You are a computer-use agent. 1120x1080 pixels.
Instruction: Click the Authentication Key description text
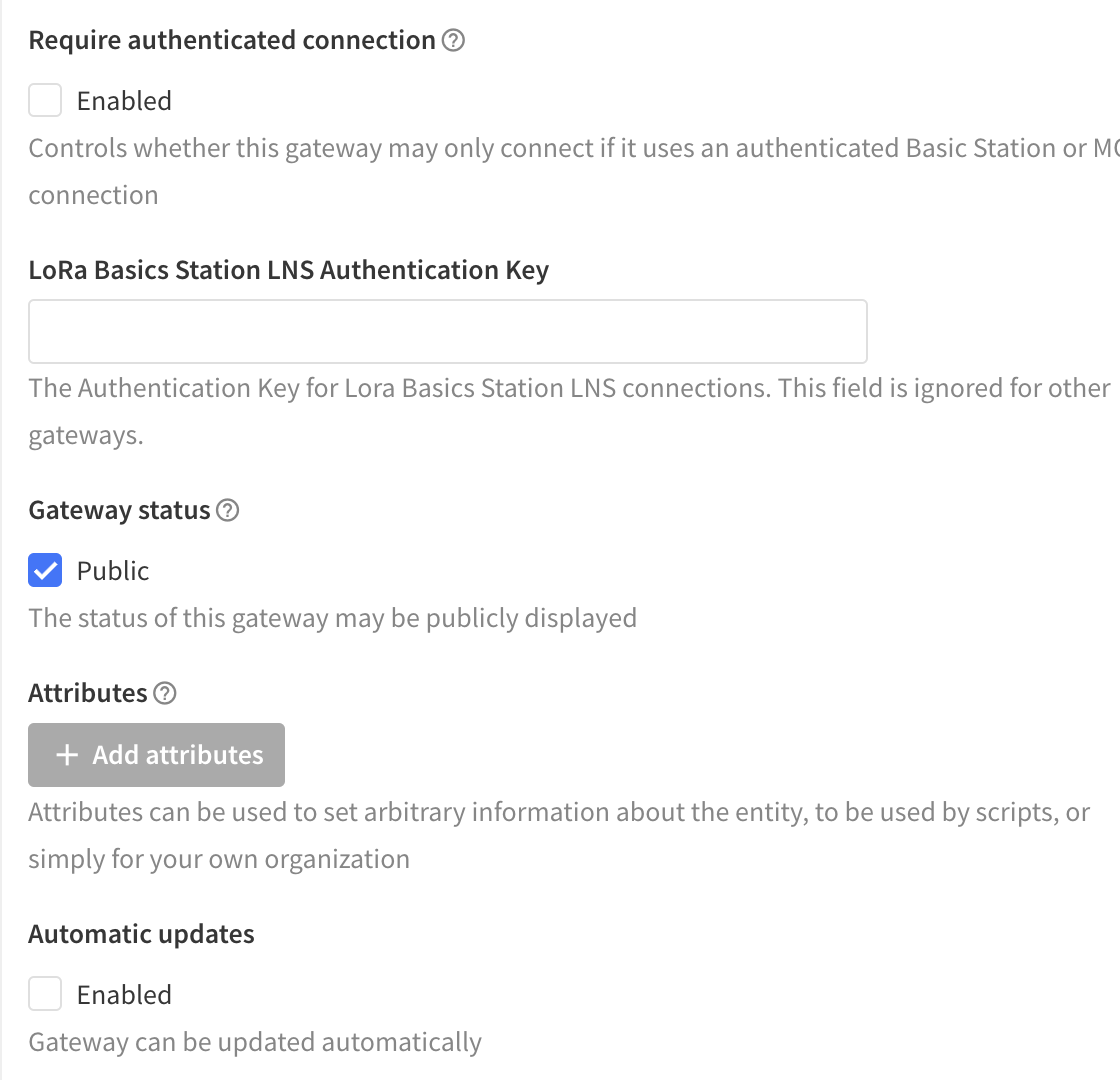pos(569,411)
